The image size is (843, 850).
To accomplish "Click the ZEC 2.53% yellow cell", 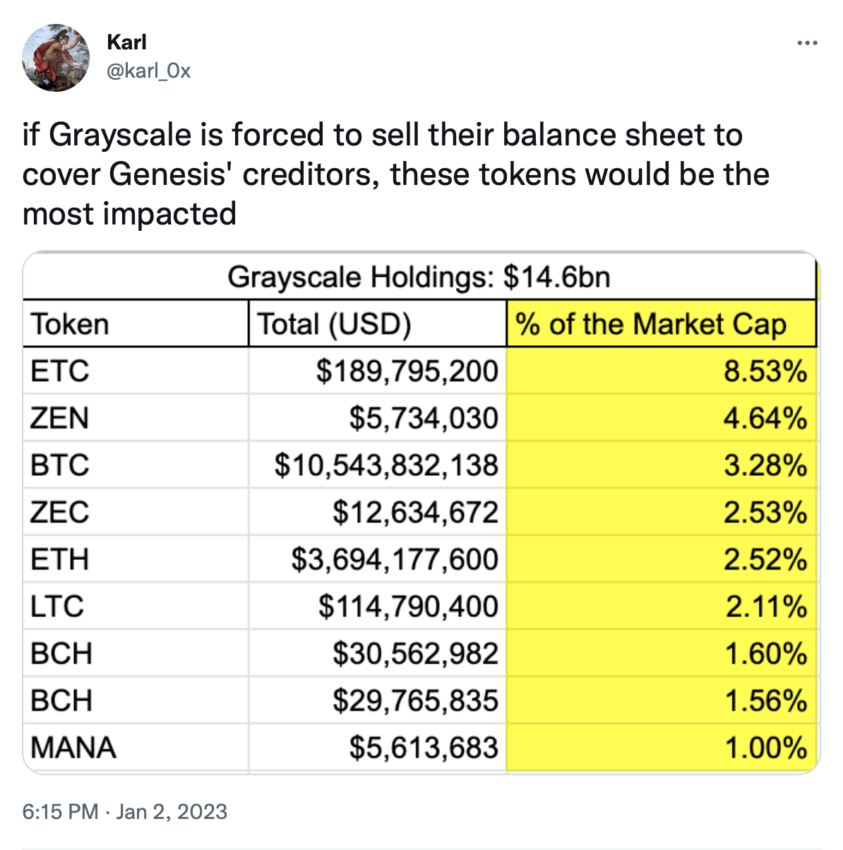I will pyautogui.click(x=661, y=512).
